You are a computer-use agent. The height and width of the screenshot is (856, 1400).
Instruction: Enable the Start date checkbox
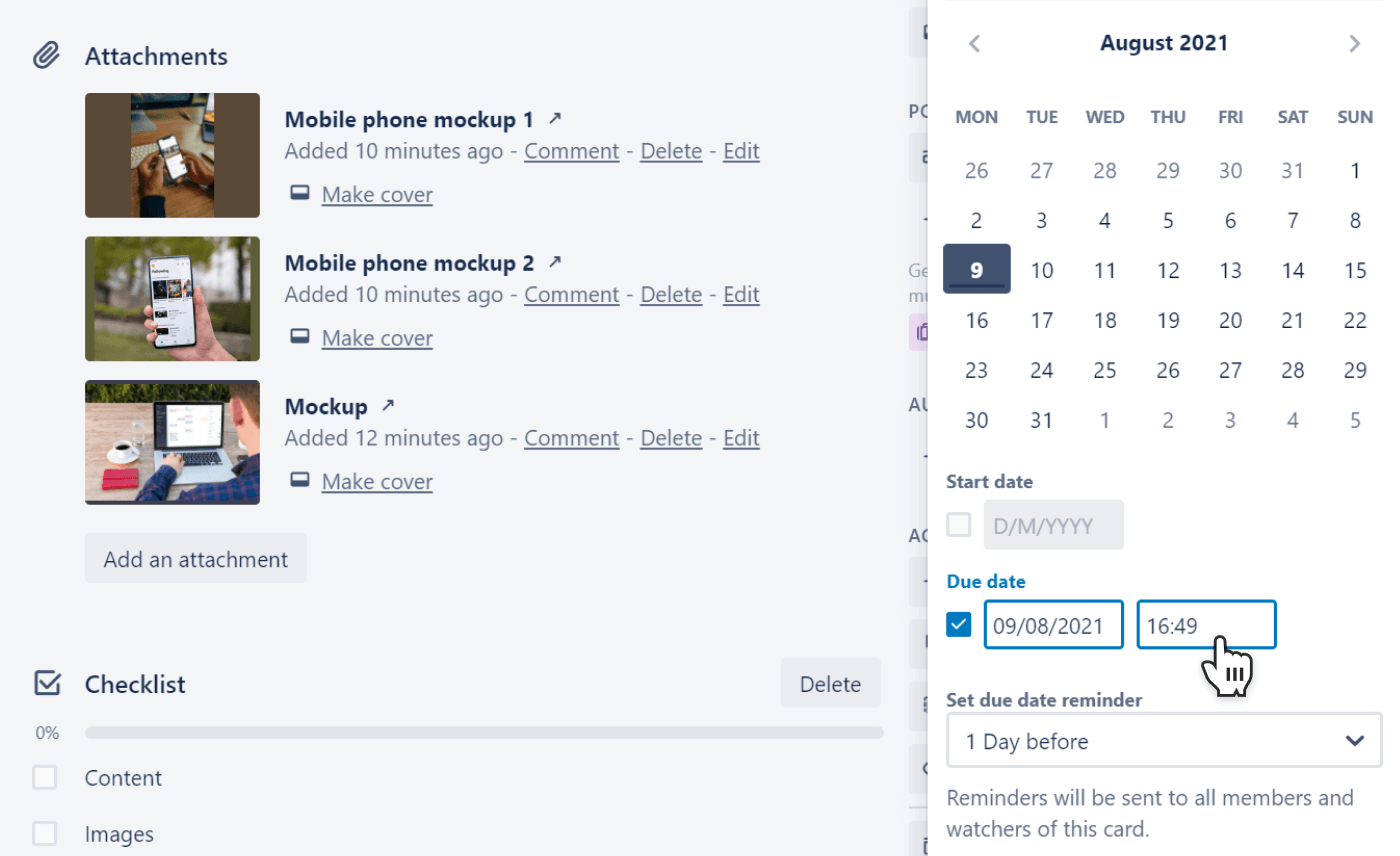point(958,524)
